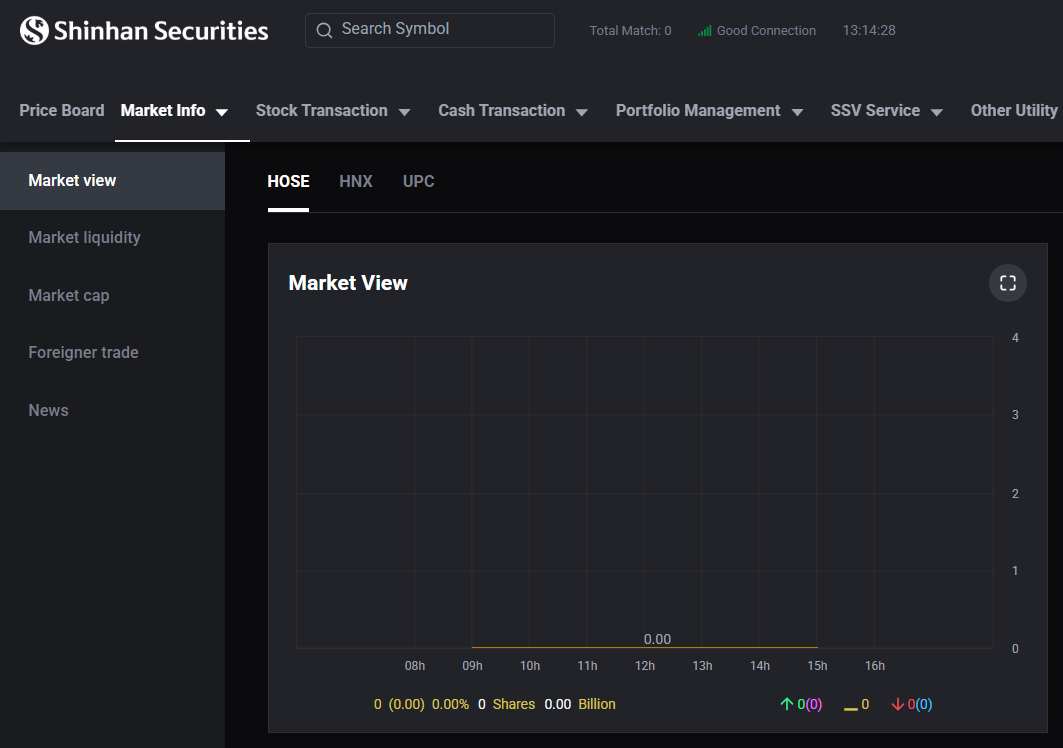Click the green connection signal icon
The width and height of the screenshot is (1063, 748).
click(705, 31)
